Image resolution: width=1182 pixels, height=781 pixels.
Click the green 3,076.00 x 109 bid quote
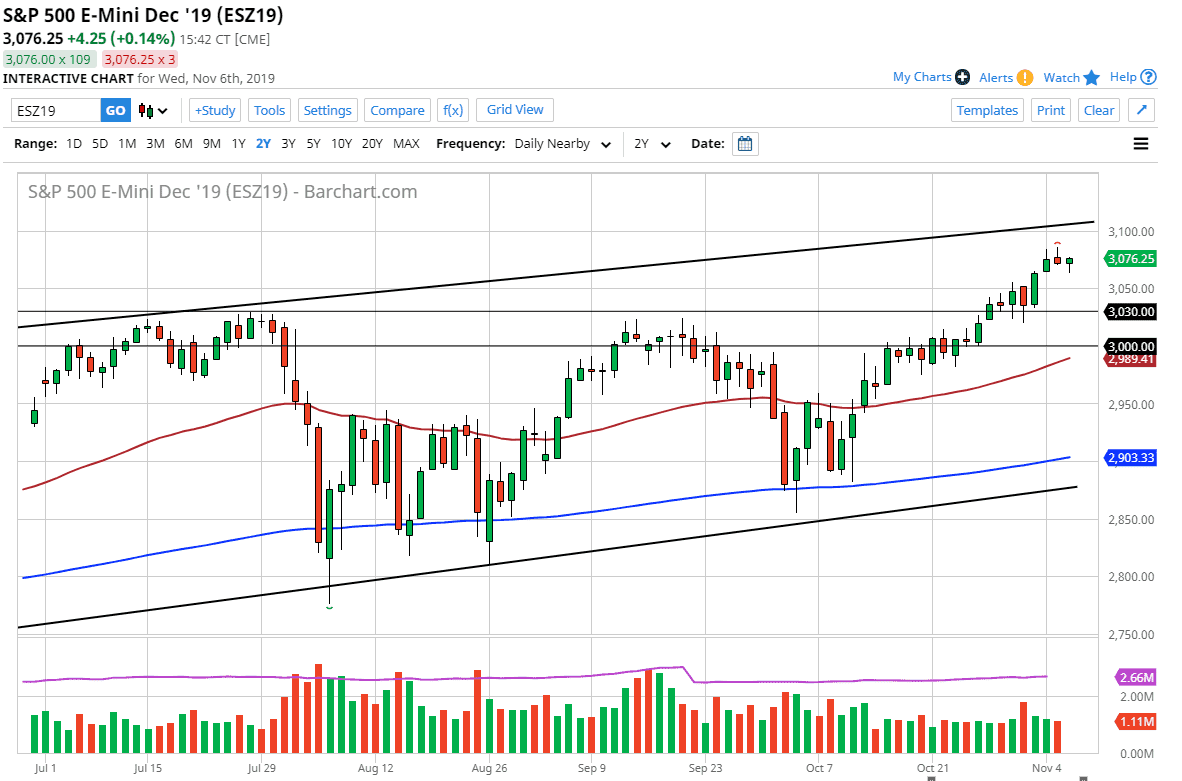pyautogui.click(x=49, y=60)
